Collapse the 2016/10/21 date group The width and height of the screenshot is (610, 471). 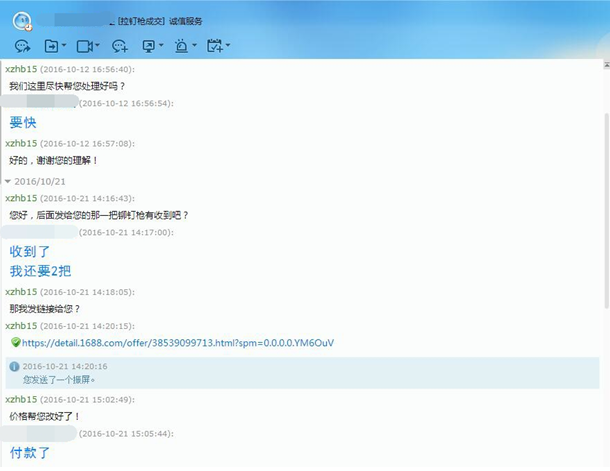point(8,182)
